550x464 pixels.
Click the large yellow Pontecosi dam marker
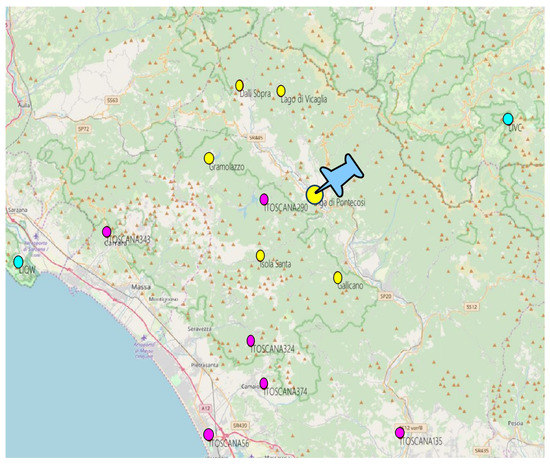[x=314, y=195]
